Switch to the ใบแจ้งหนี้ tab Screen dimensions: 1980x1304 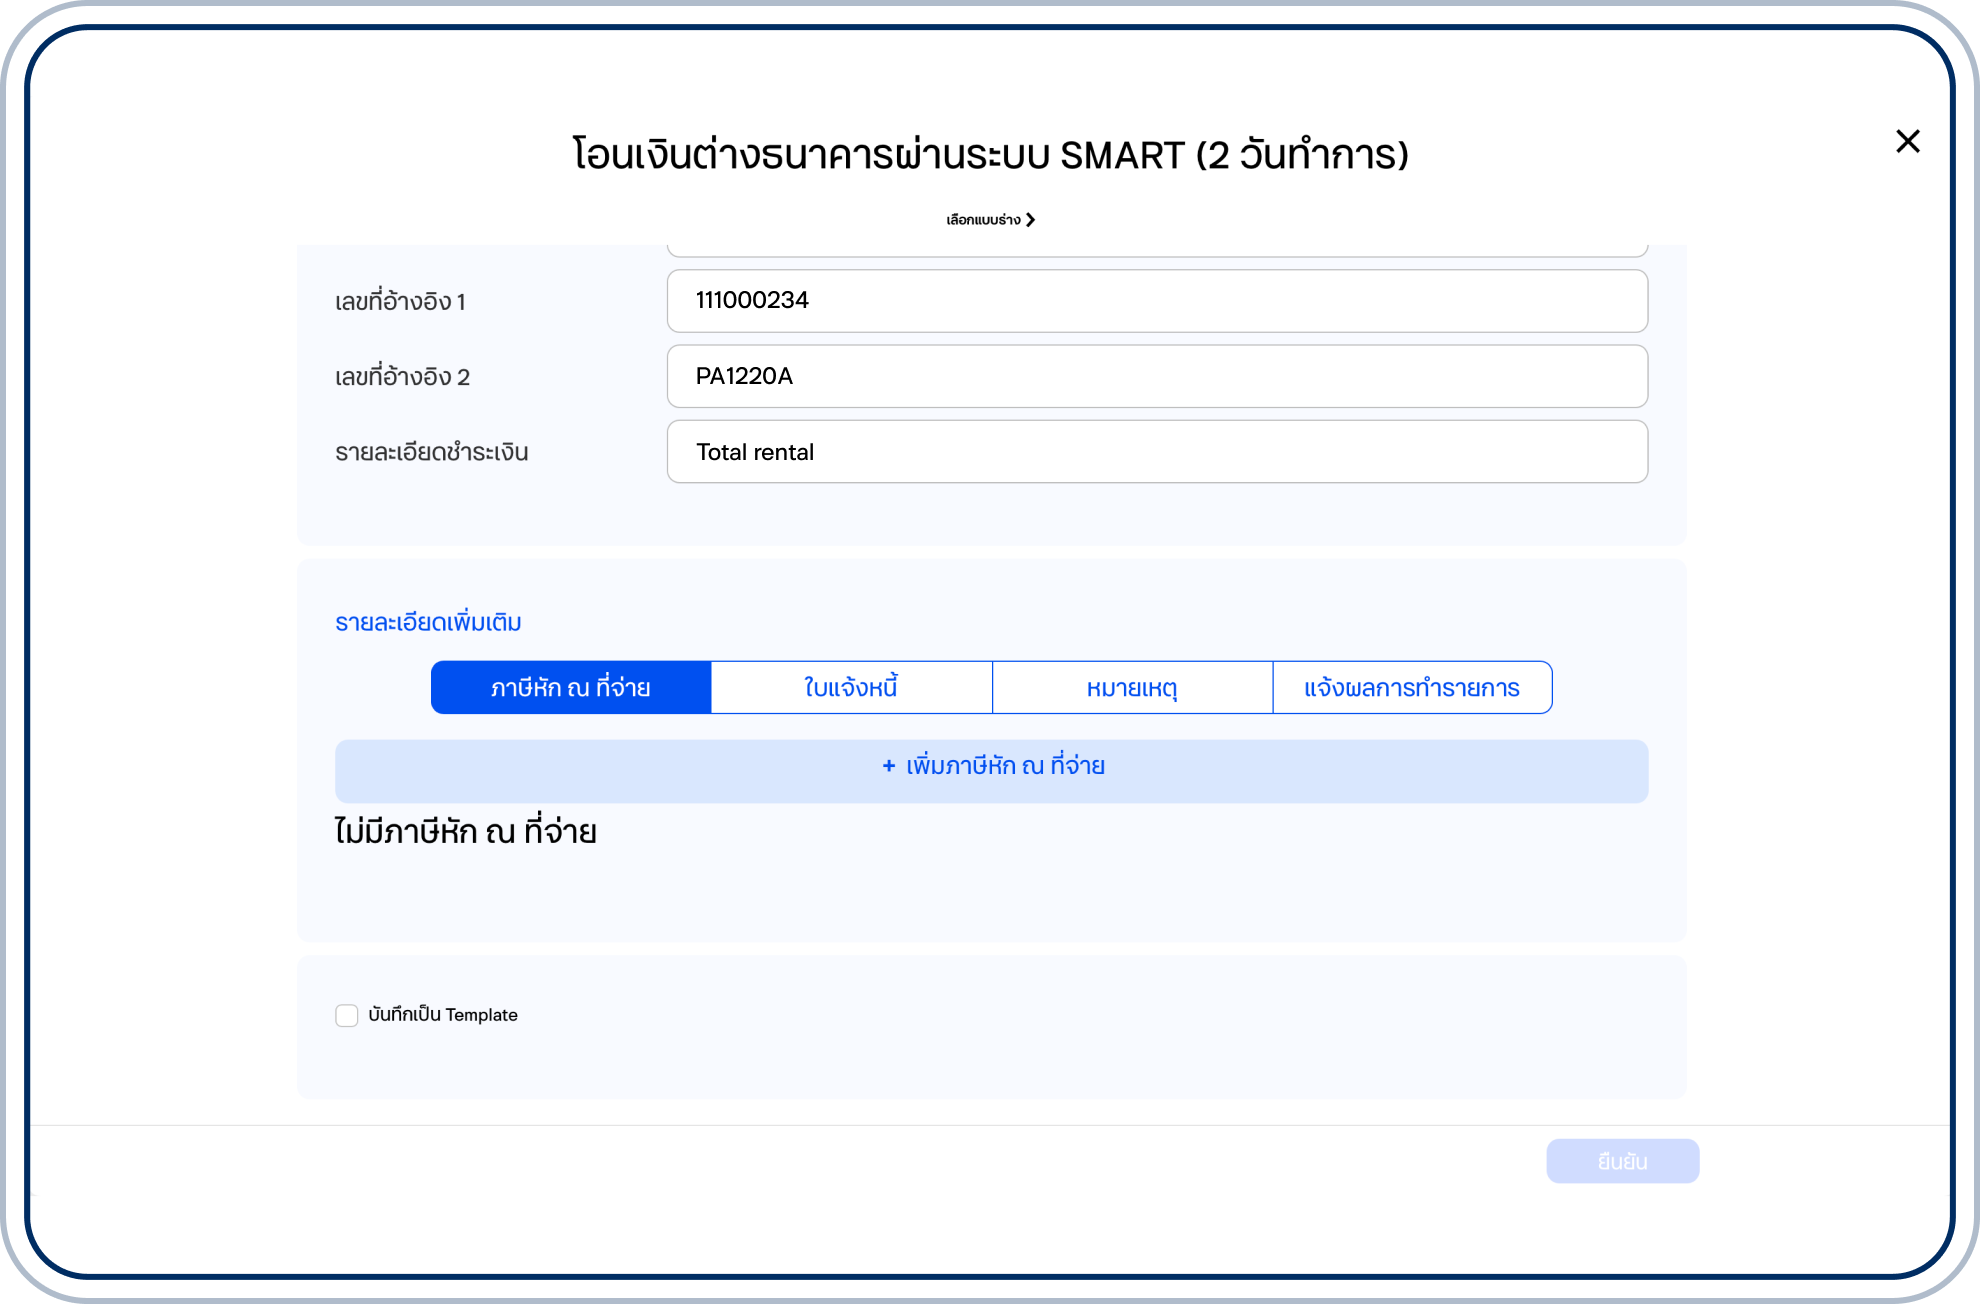[851, 688]
